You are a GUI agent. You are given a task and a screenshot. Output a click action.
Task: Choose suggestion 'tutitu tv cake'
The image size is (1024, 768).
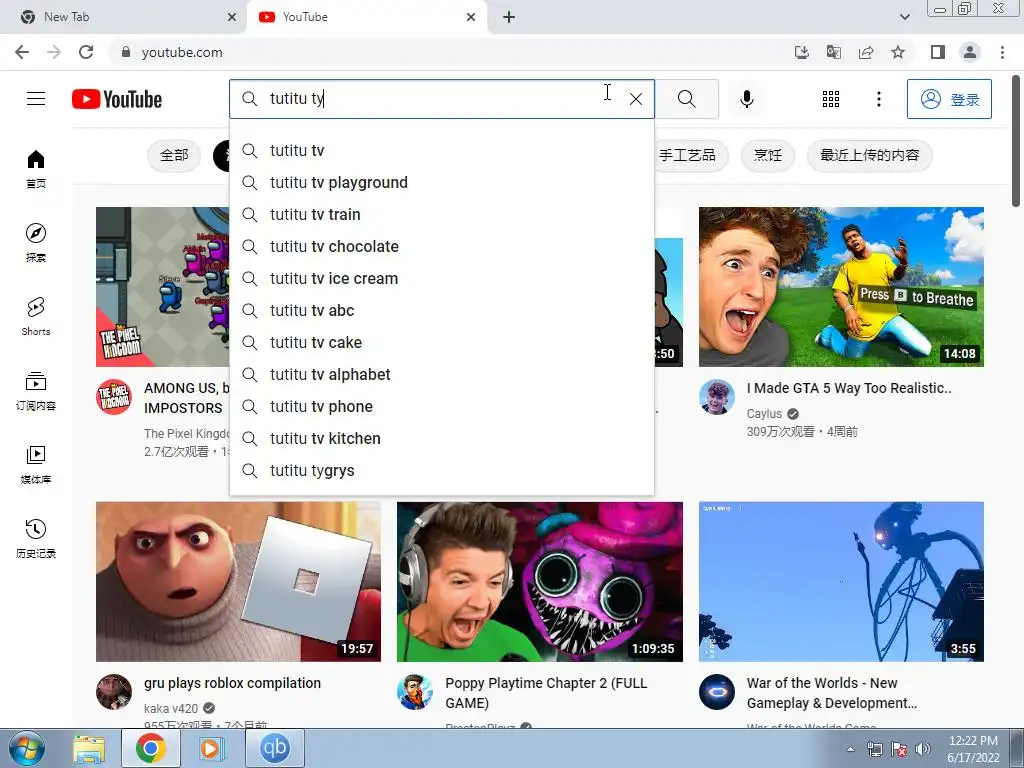click(441, 342)
